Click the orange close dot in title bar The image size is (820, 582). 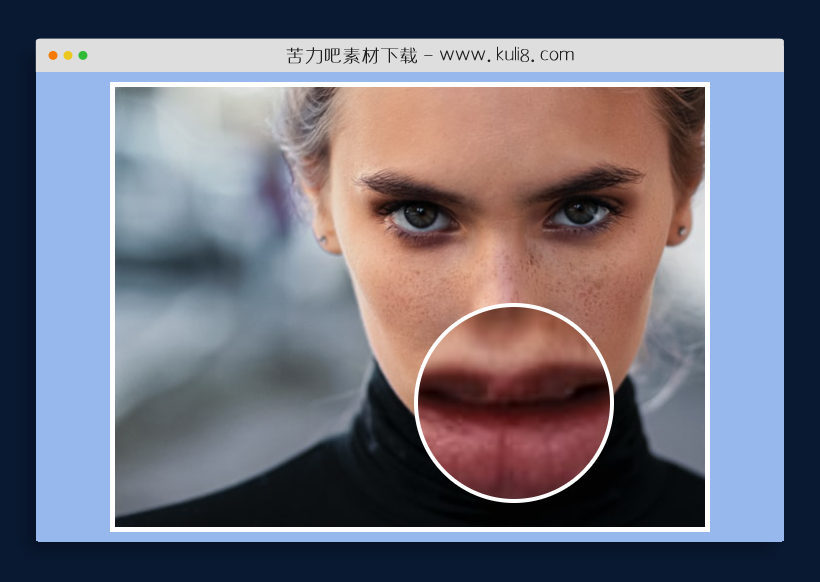click(53, 55)
